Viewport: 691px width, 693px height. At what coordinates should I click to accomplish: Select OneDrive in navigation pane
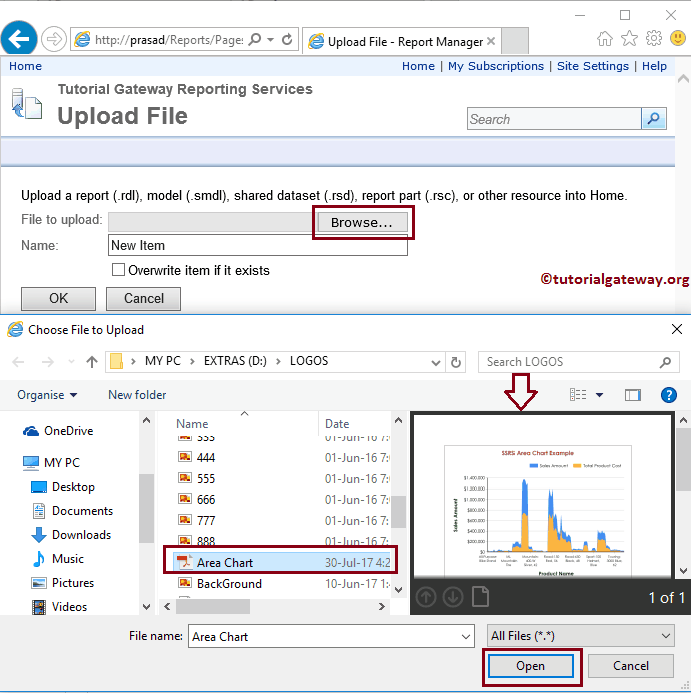pyautogui.click(x=57, y=431)
